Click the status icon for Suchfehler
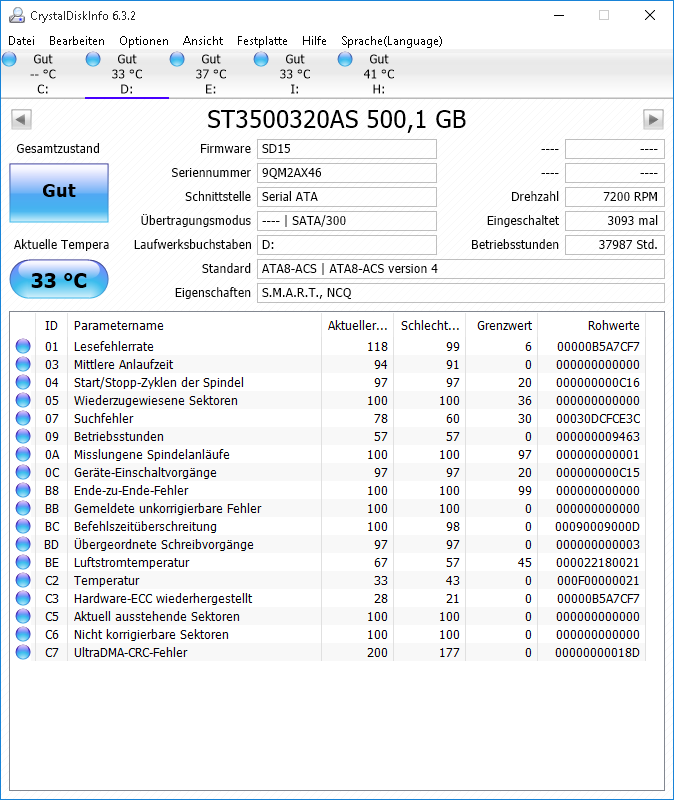 point(23,418)
